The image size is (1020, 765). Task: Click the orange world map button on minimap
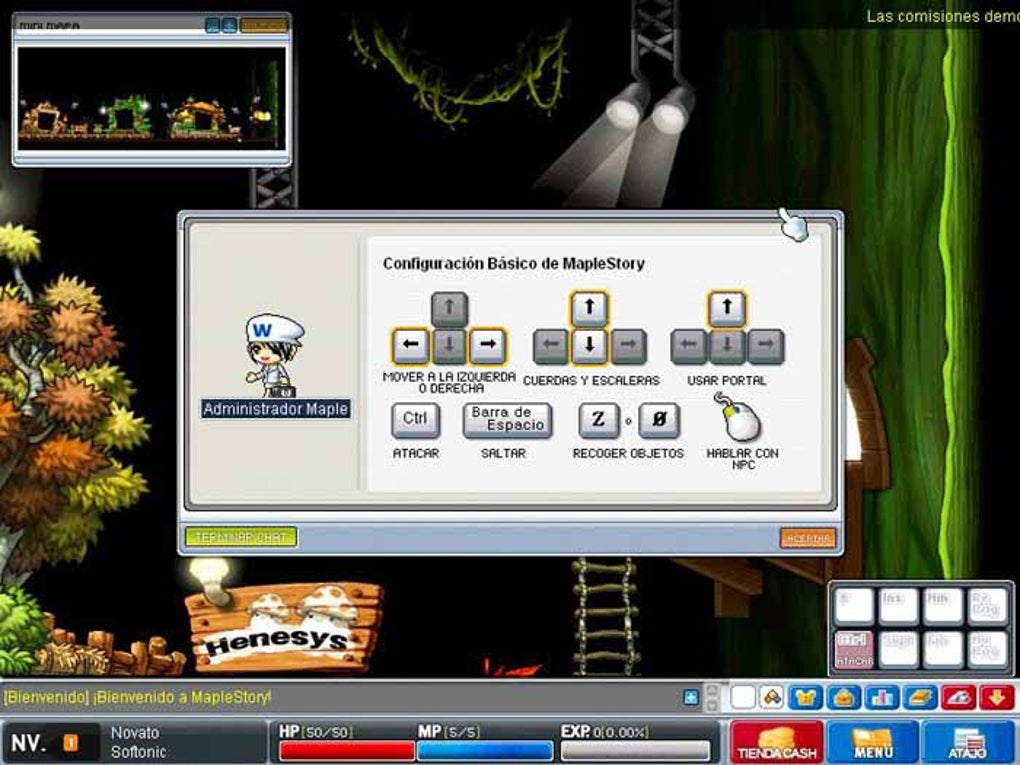[263, 25]
